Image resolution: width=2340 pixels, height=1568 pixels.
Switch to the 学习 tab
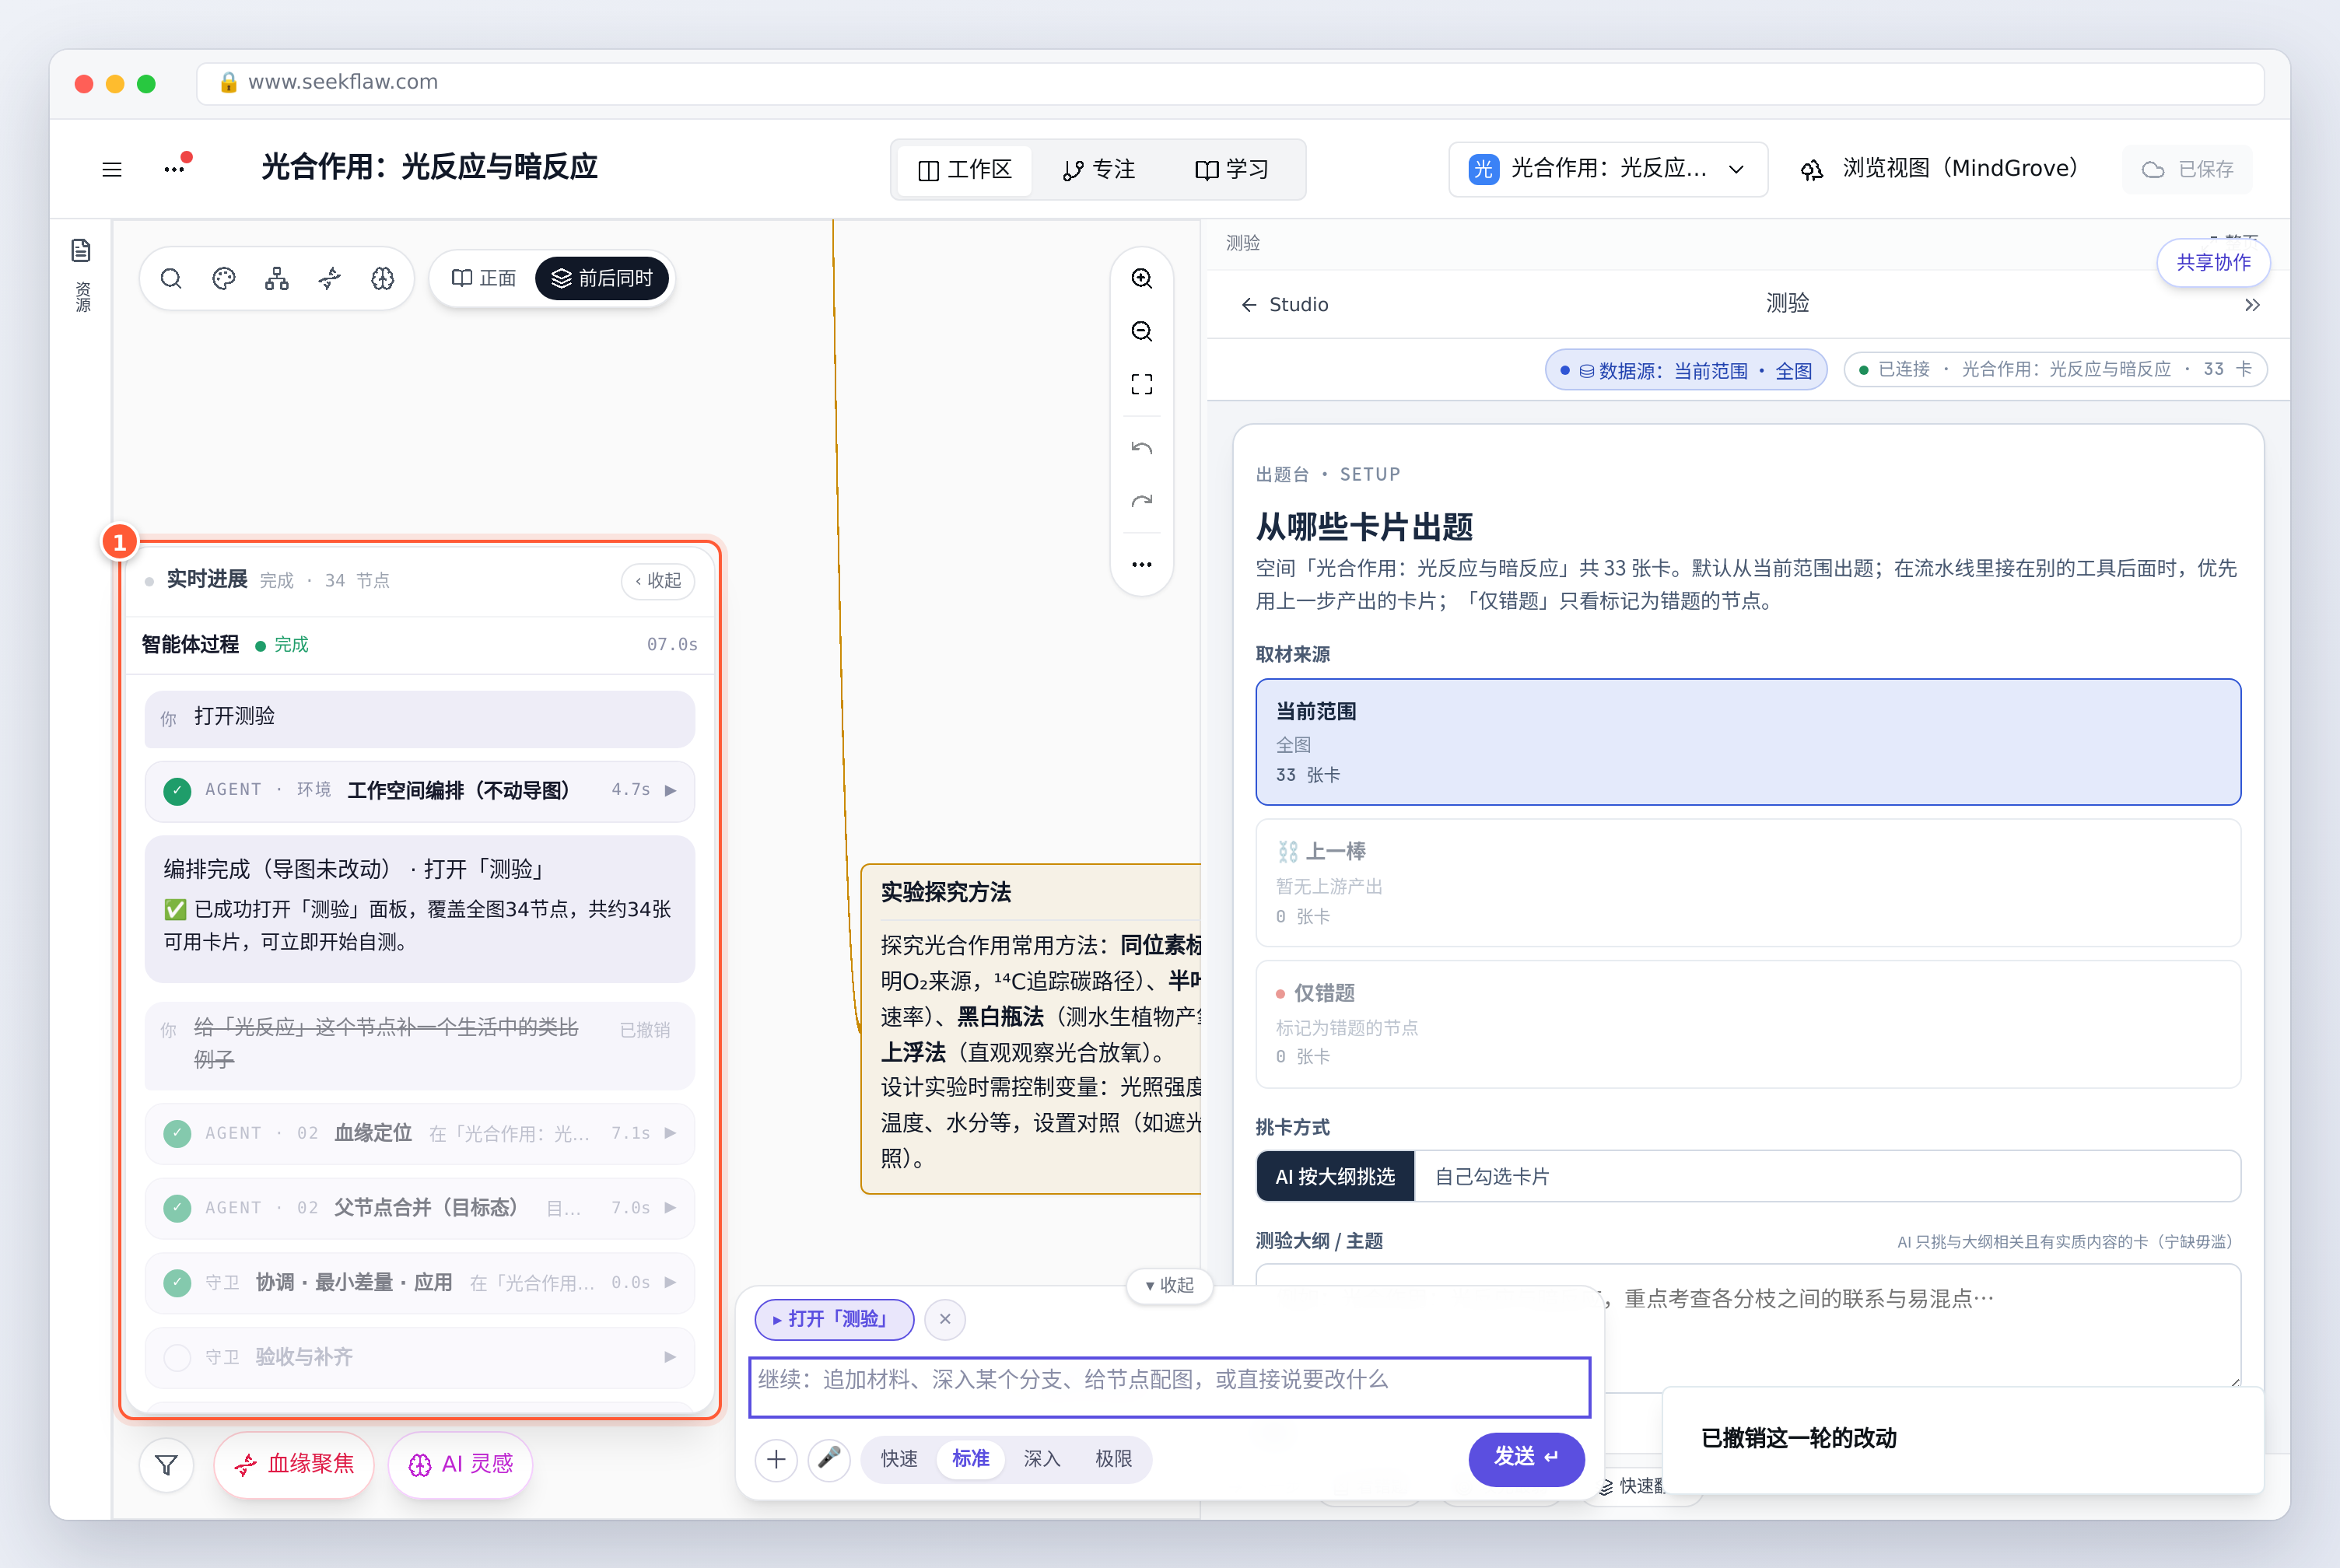(1231, 170)
